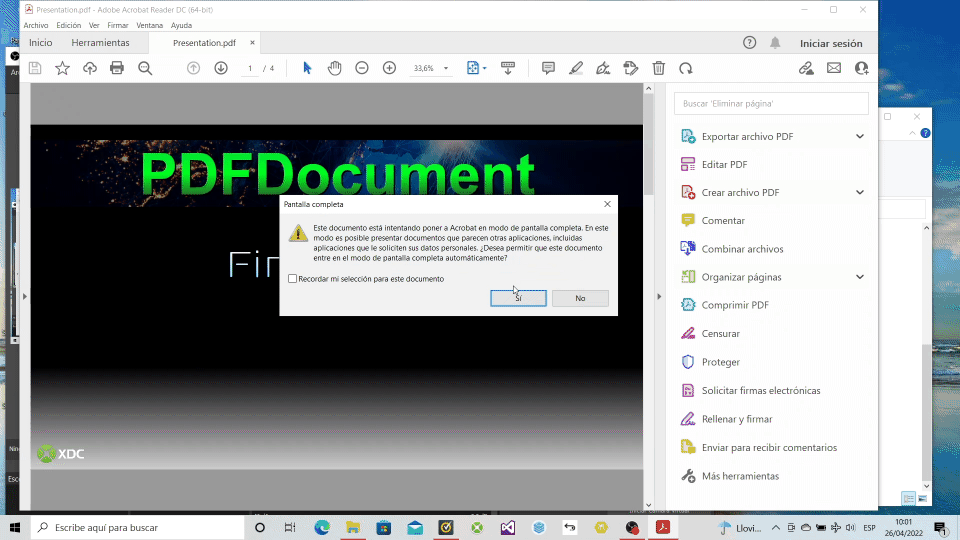Click the Windows Start button

[x=15, y=527]
